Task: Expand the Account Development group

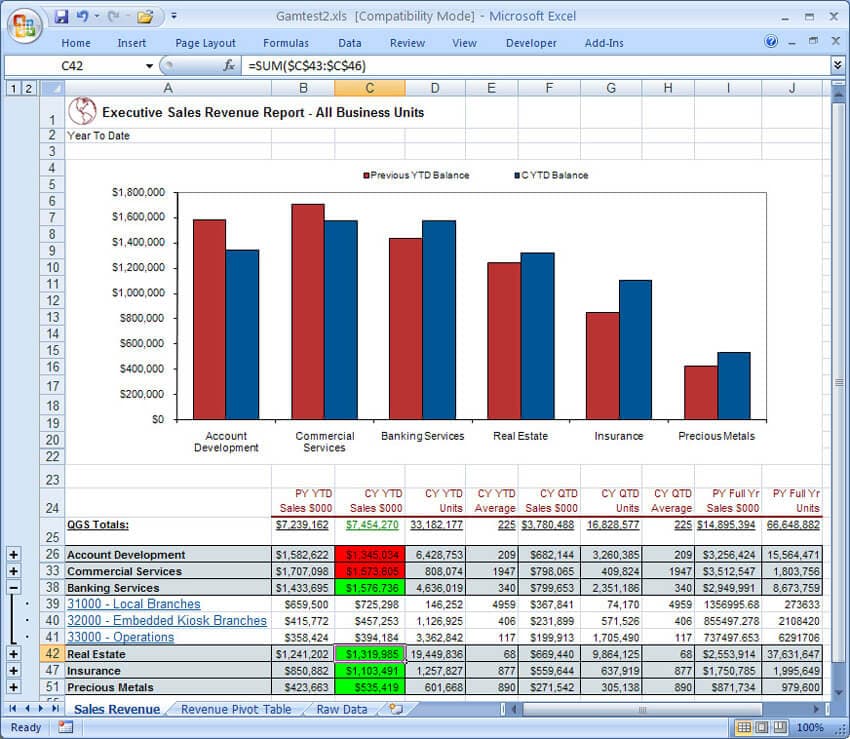Action: (14, 554)
